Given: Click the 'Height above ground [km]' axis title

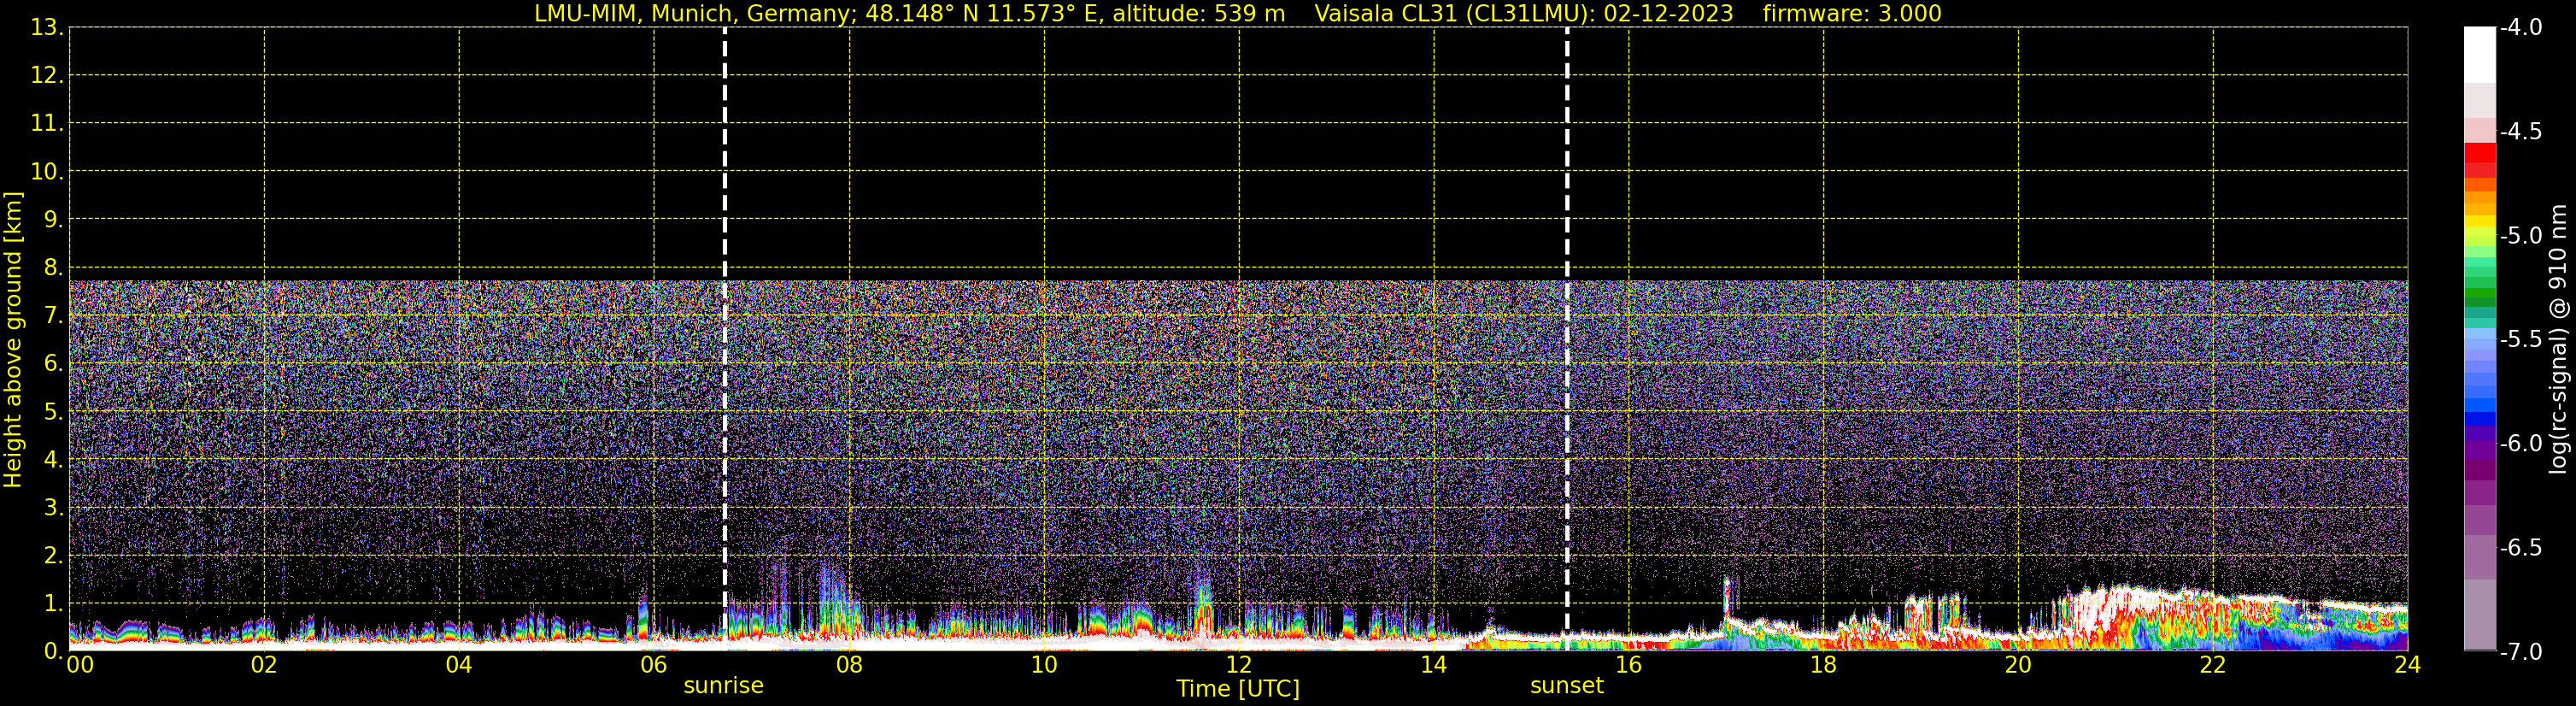Looking at the screenshot, I should pyautogui.click(x=13, y=340).
